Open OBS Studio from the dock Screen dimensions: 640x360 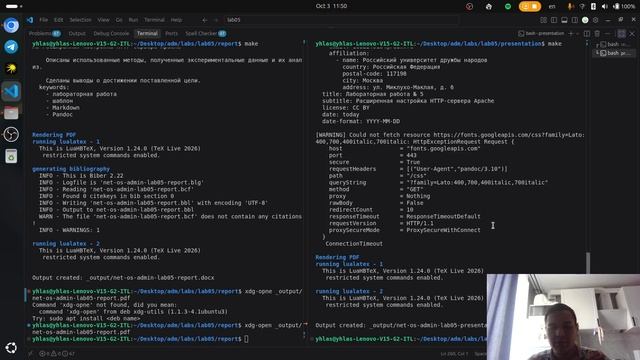point(11,134)
